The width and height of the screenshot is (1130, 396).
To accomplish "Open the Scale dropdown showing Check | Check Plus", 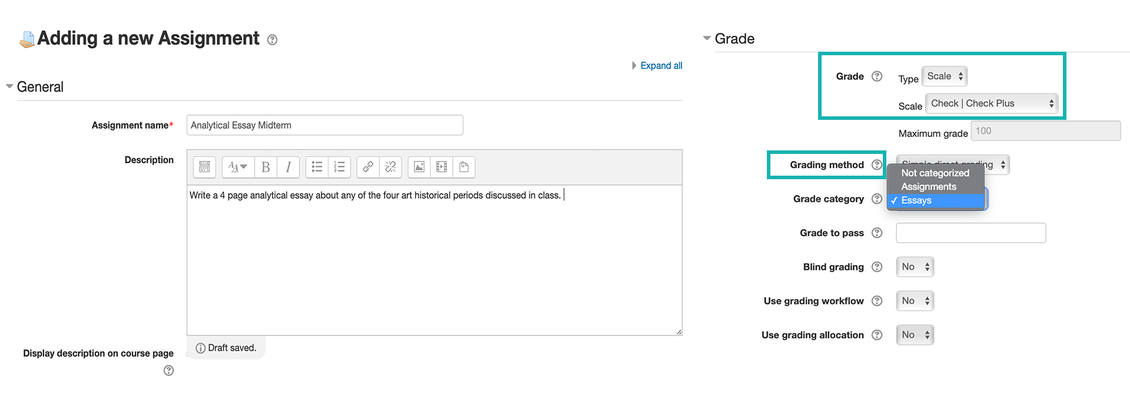I will point(992,104).
